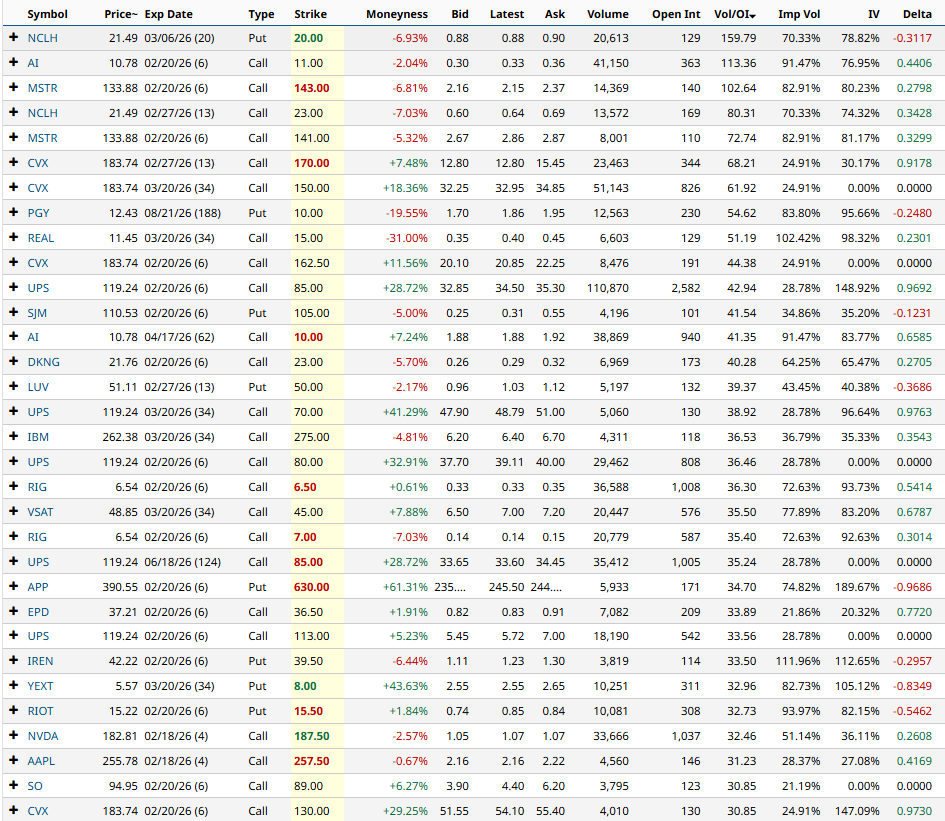945x821 pixels.
Task: Sort by Vol/OI column header
Action: click(735, 14)
